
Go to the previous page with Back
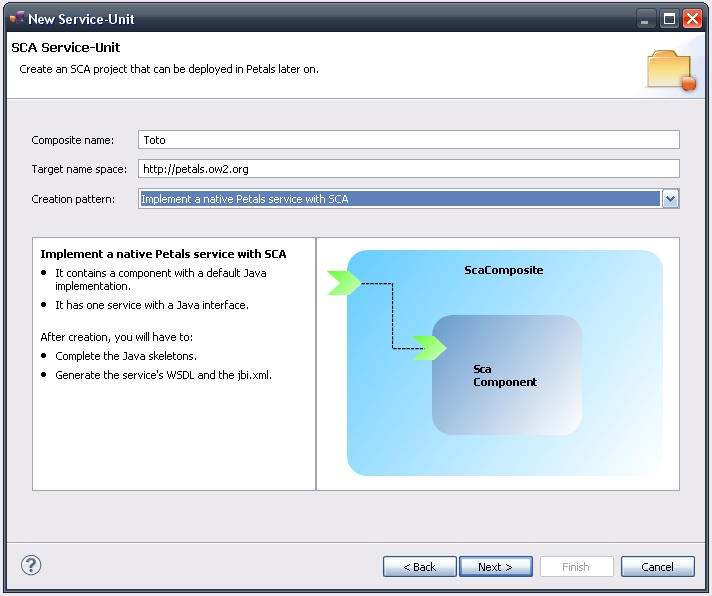coord(419,567)
